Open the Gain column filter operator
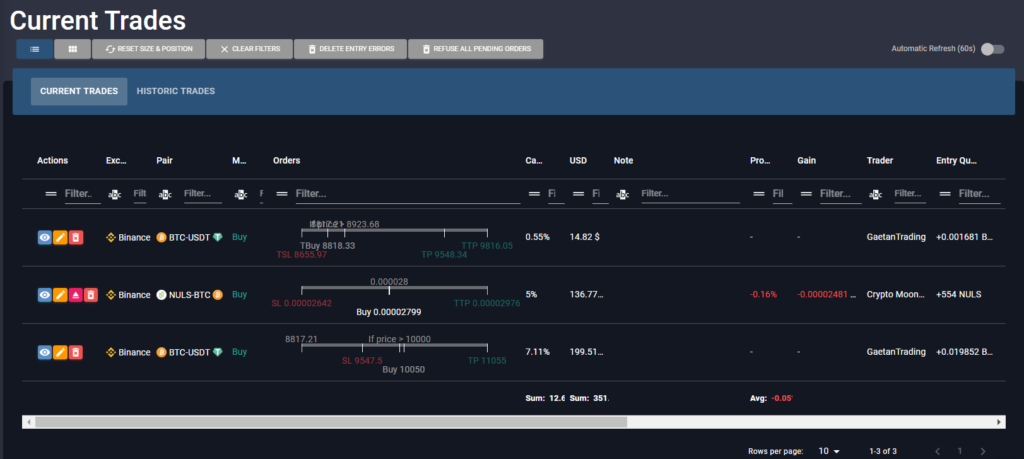 (x=806, y=194)
